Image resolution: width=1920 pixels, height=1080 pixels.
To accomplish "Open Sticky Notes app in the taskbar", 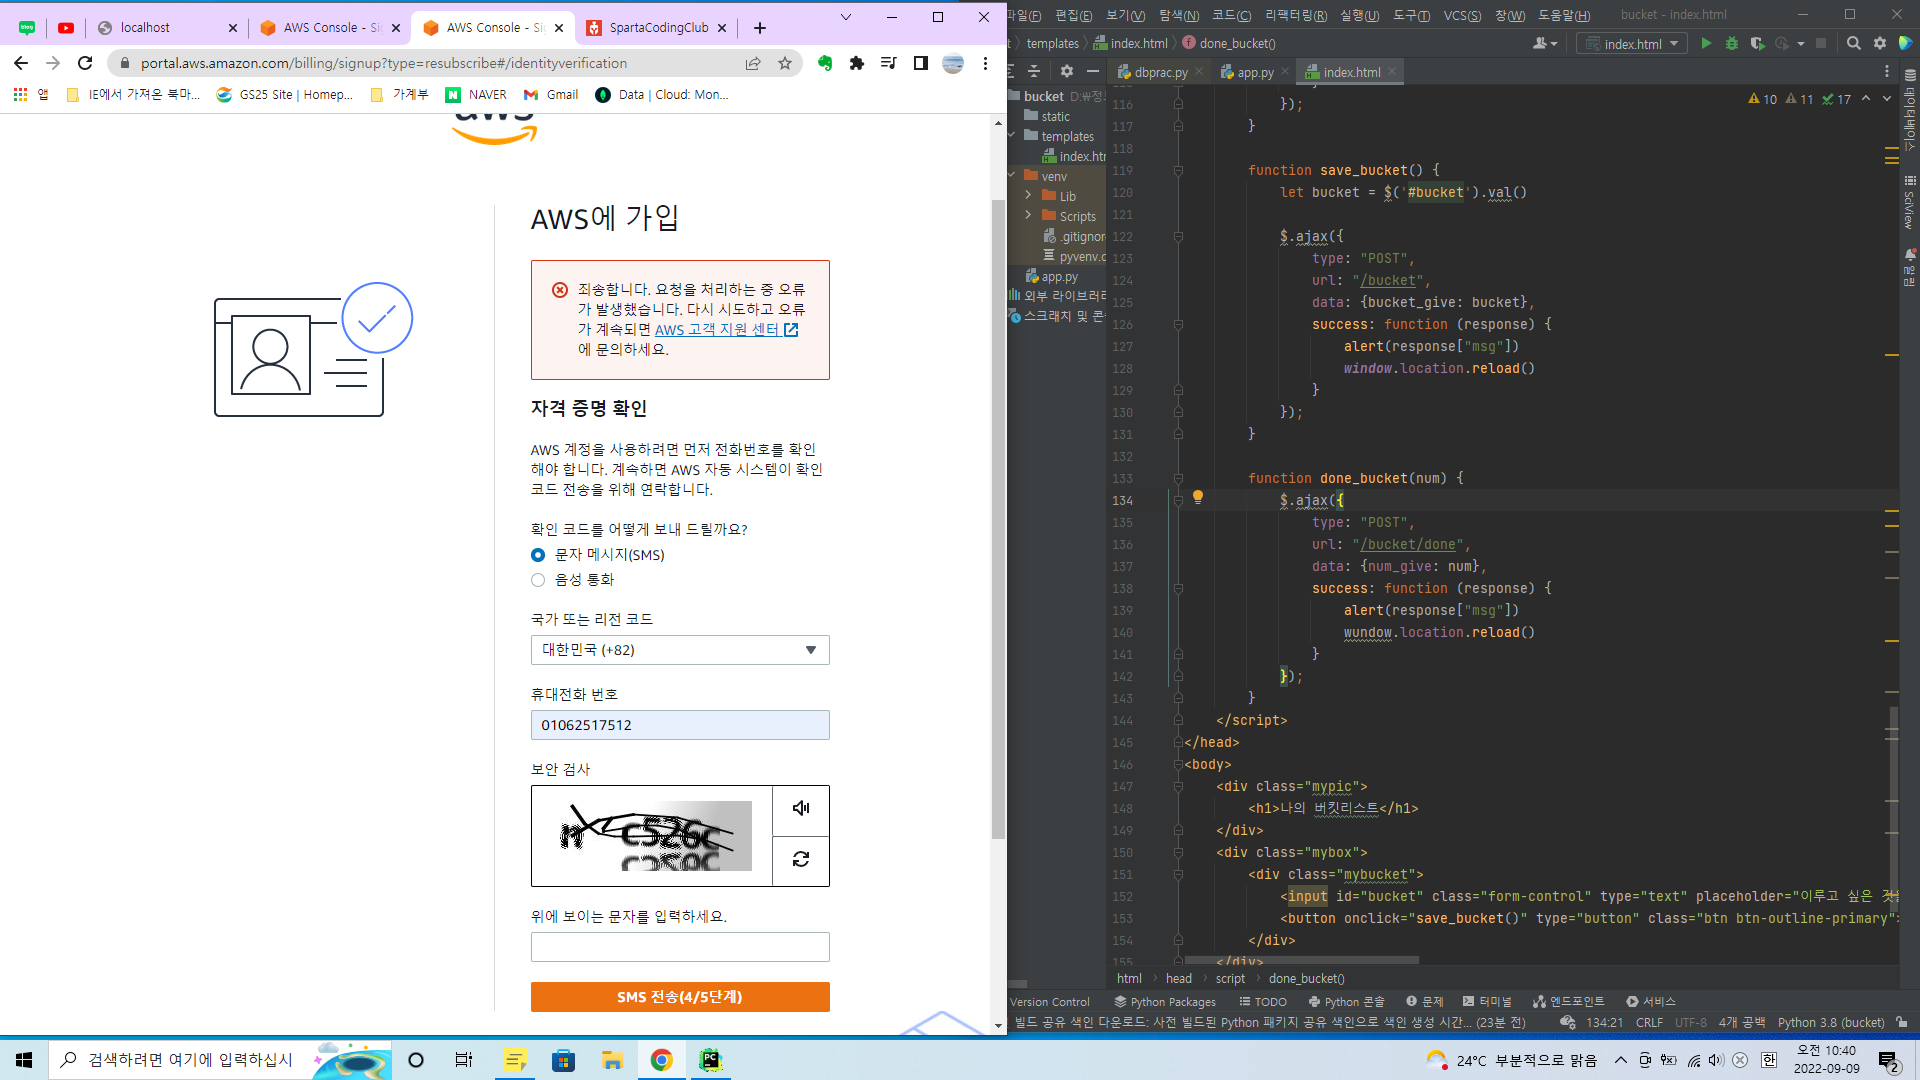I will (x=515, y=1060).
